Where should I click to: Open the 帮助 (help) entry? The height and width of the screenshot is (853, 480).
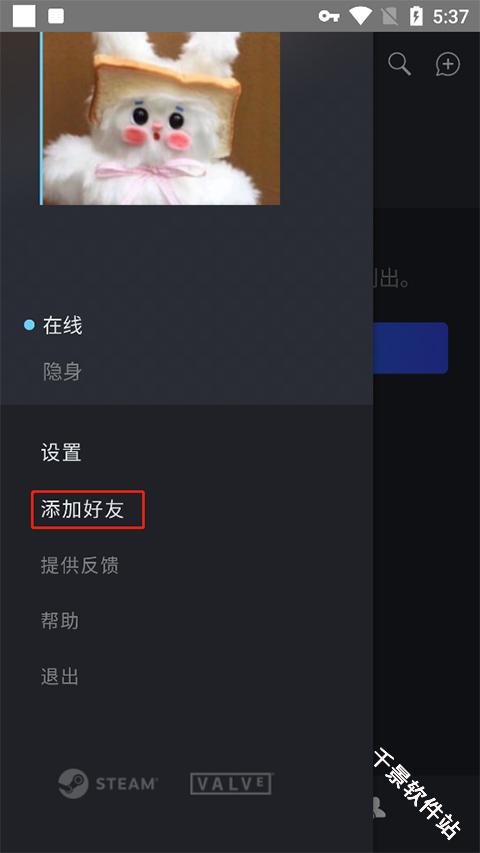coord(60,621)
